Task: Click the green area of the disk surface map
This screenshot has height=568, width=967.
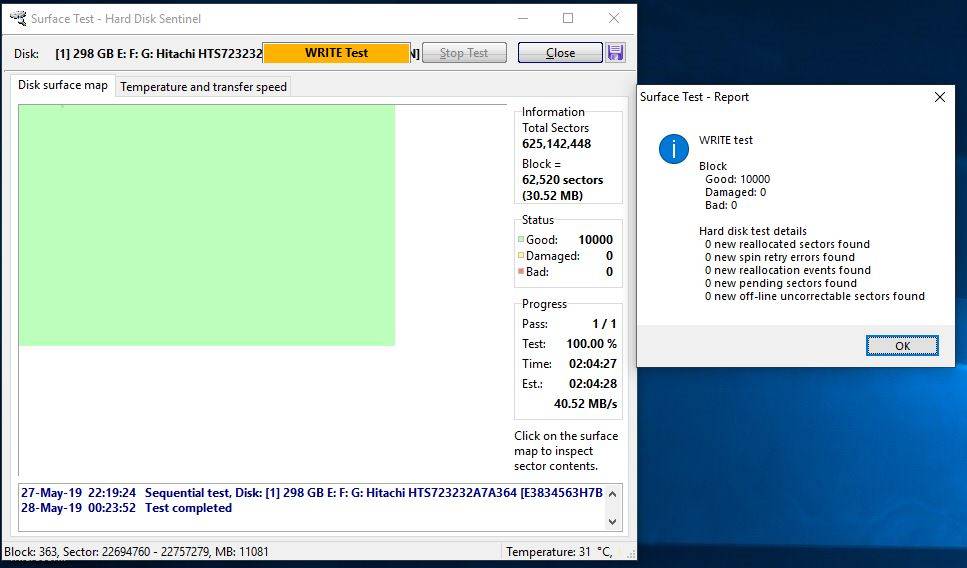Action: tap(207, 225)
